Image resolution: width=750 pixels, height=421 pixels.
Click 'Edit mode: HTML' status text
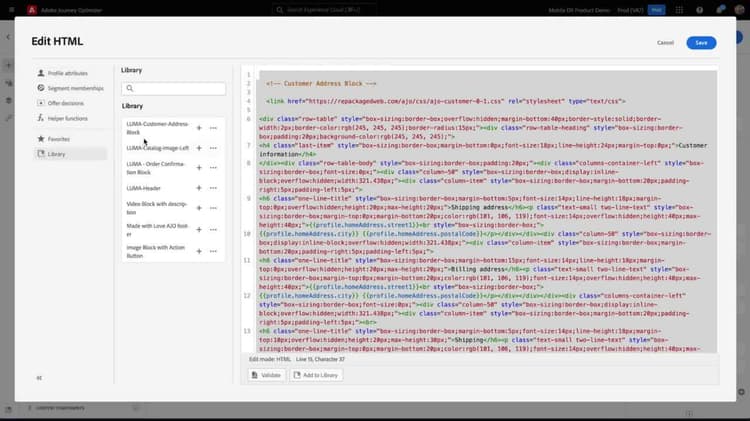click(x=270, y=359)
